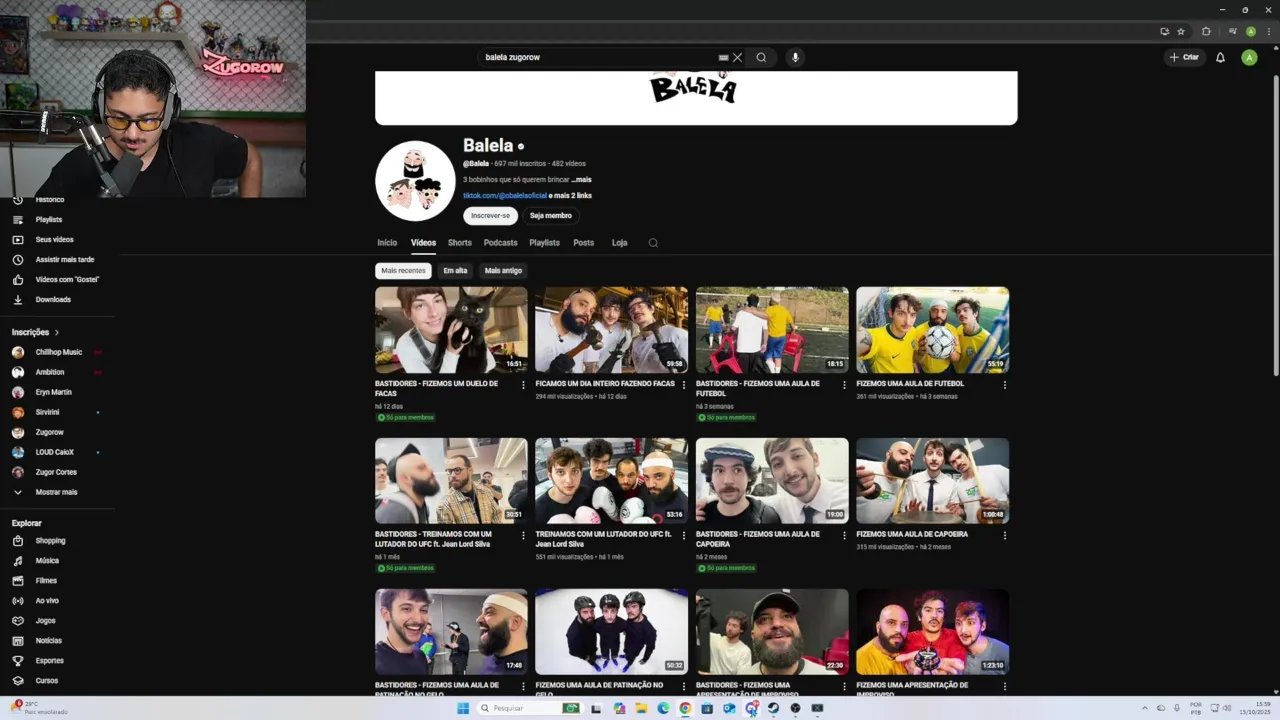The width and height of the screenshot is (1280, 720).
Task: Open the Playlists channel tab
Action: [x=545, y=243]
